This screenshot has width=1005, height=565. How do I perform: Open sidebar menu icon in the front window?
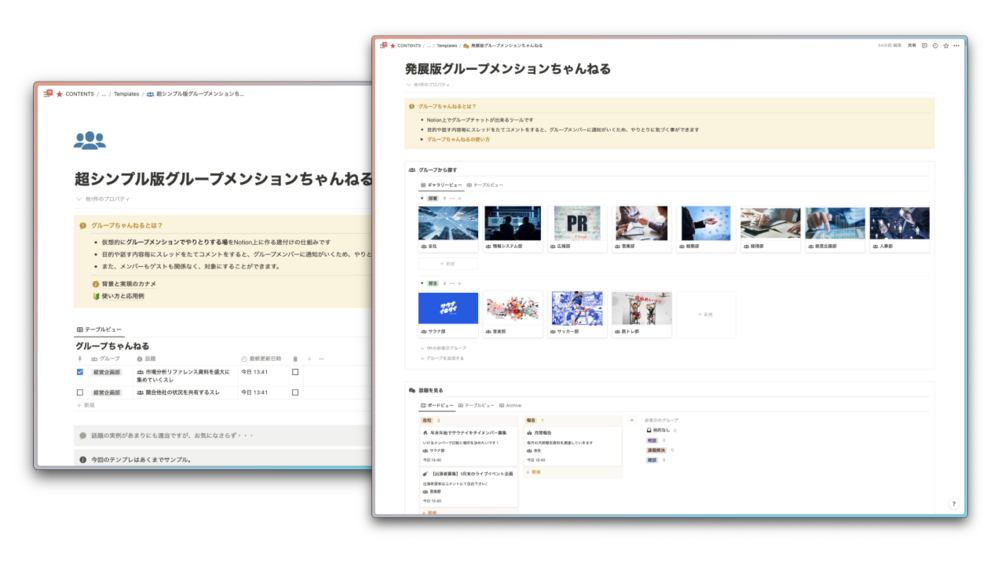point(383,45)
